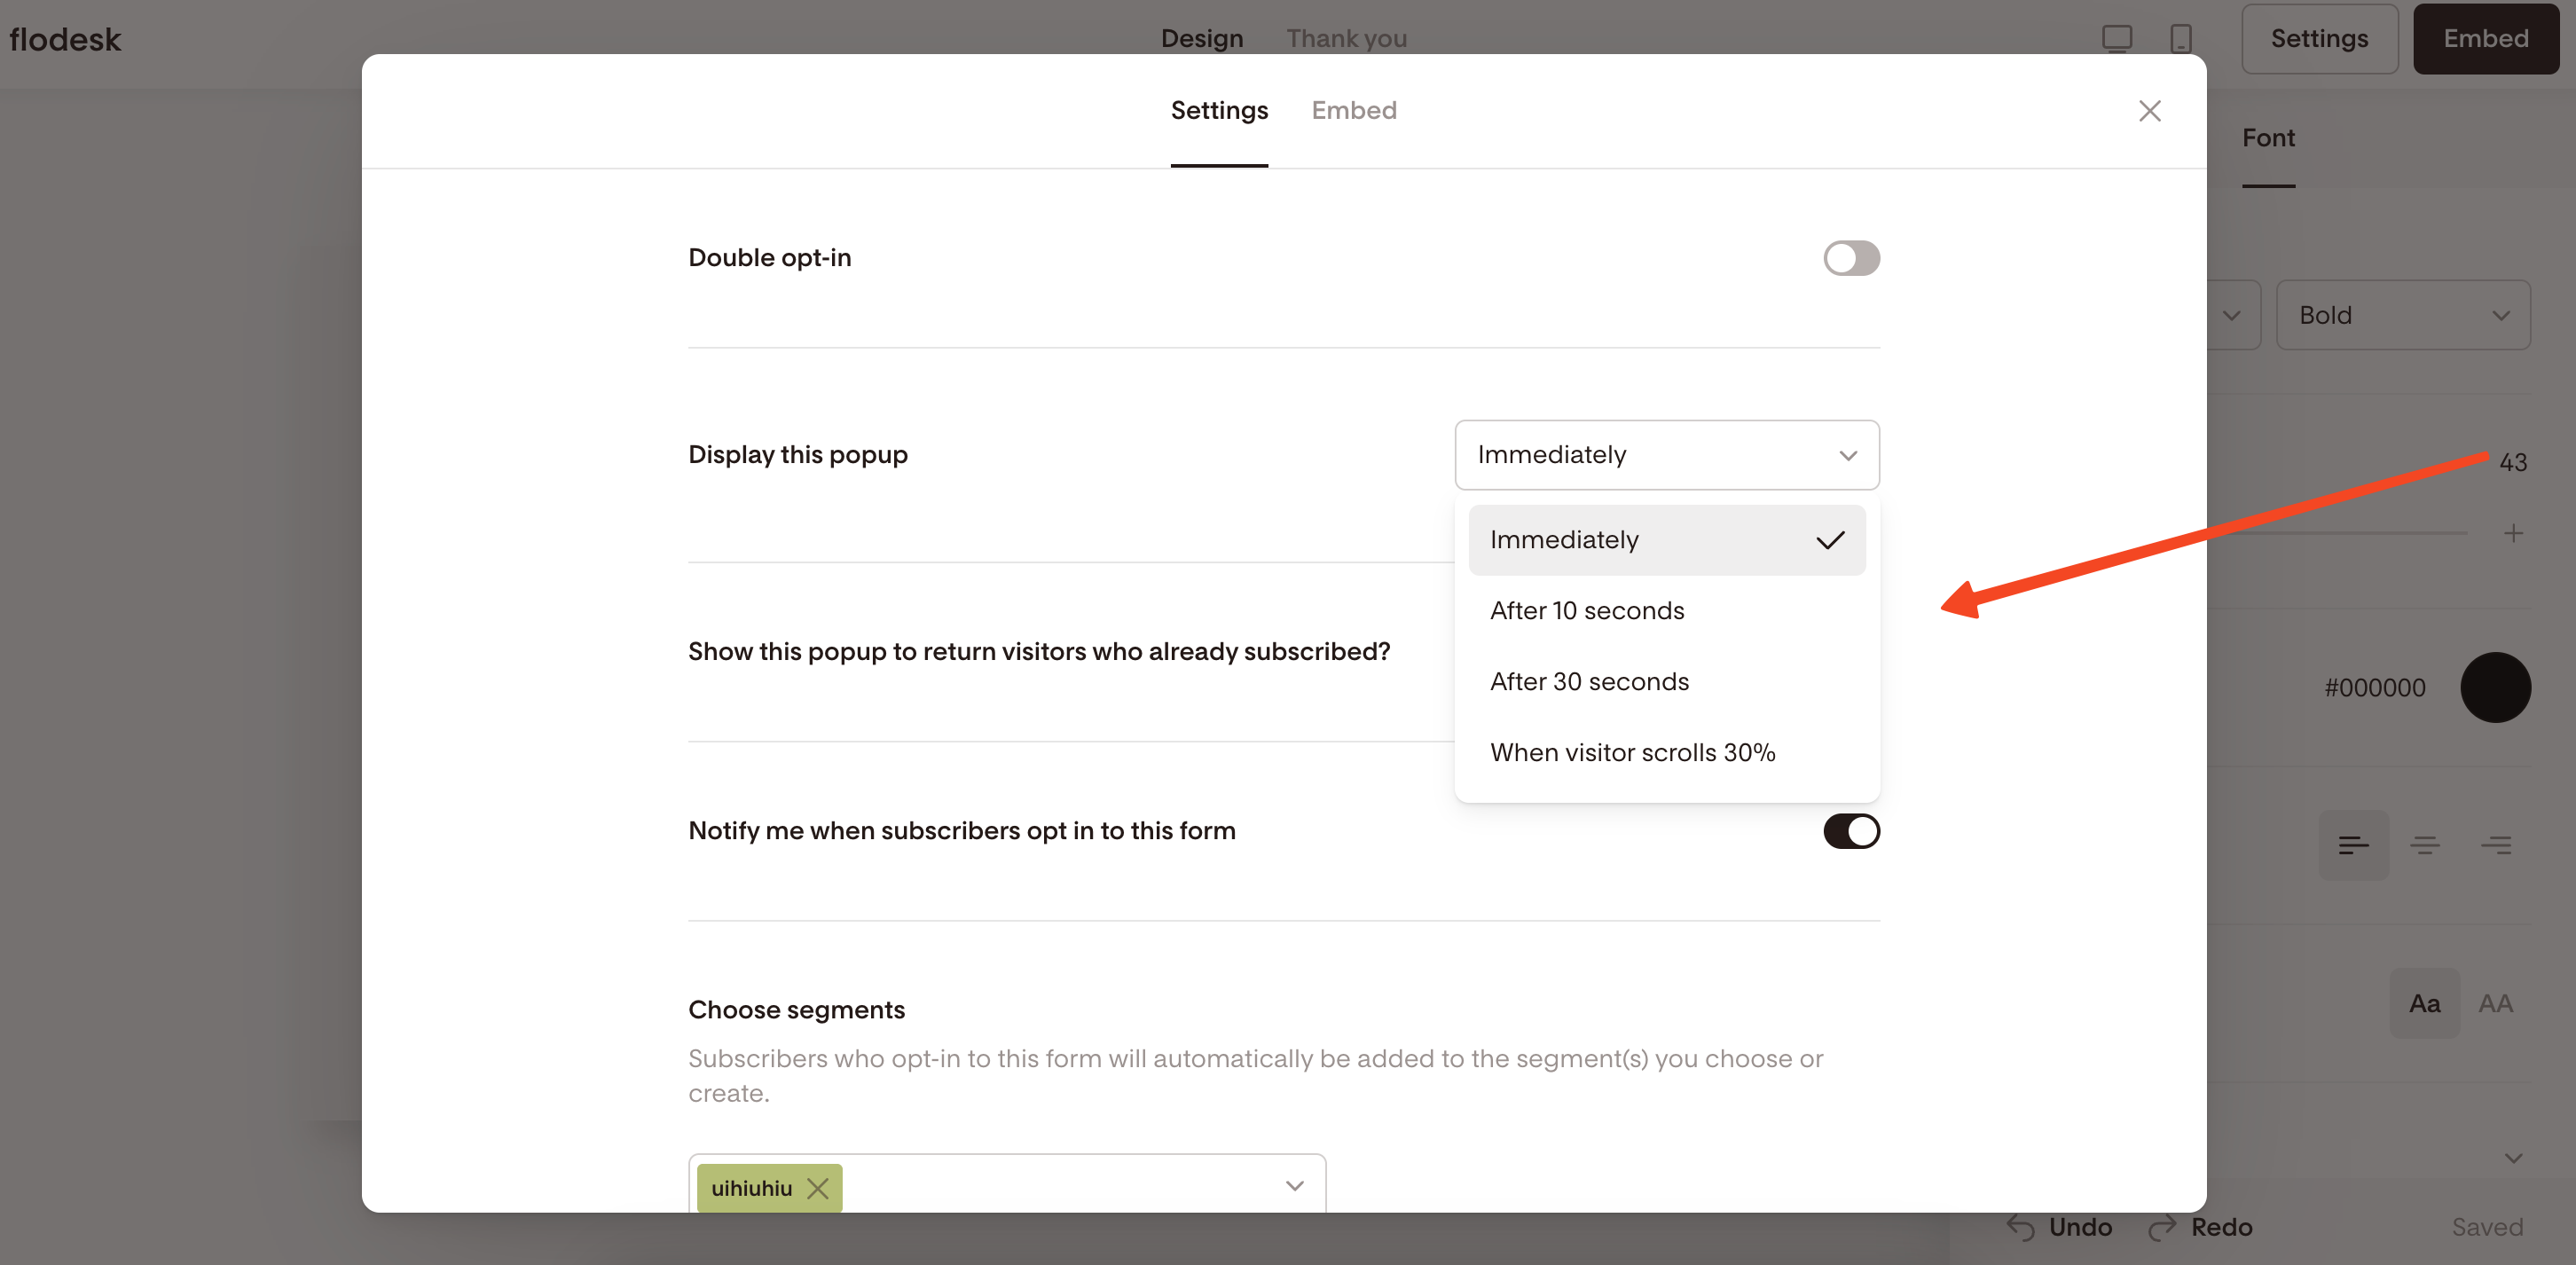Open the Display this popup dropdown
The height and width of the screenshot is (1265, 2576).
[1666, 455]
